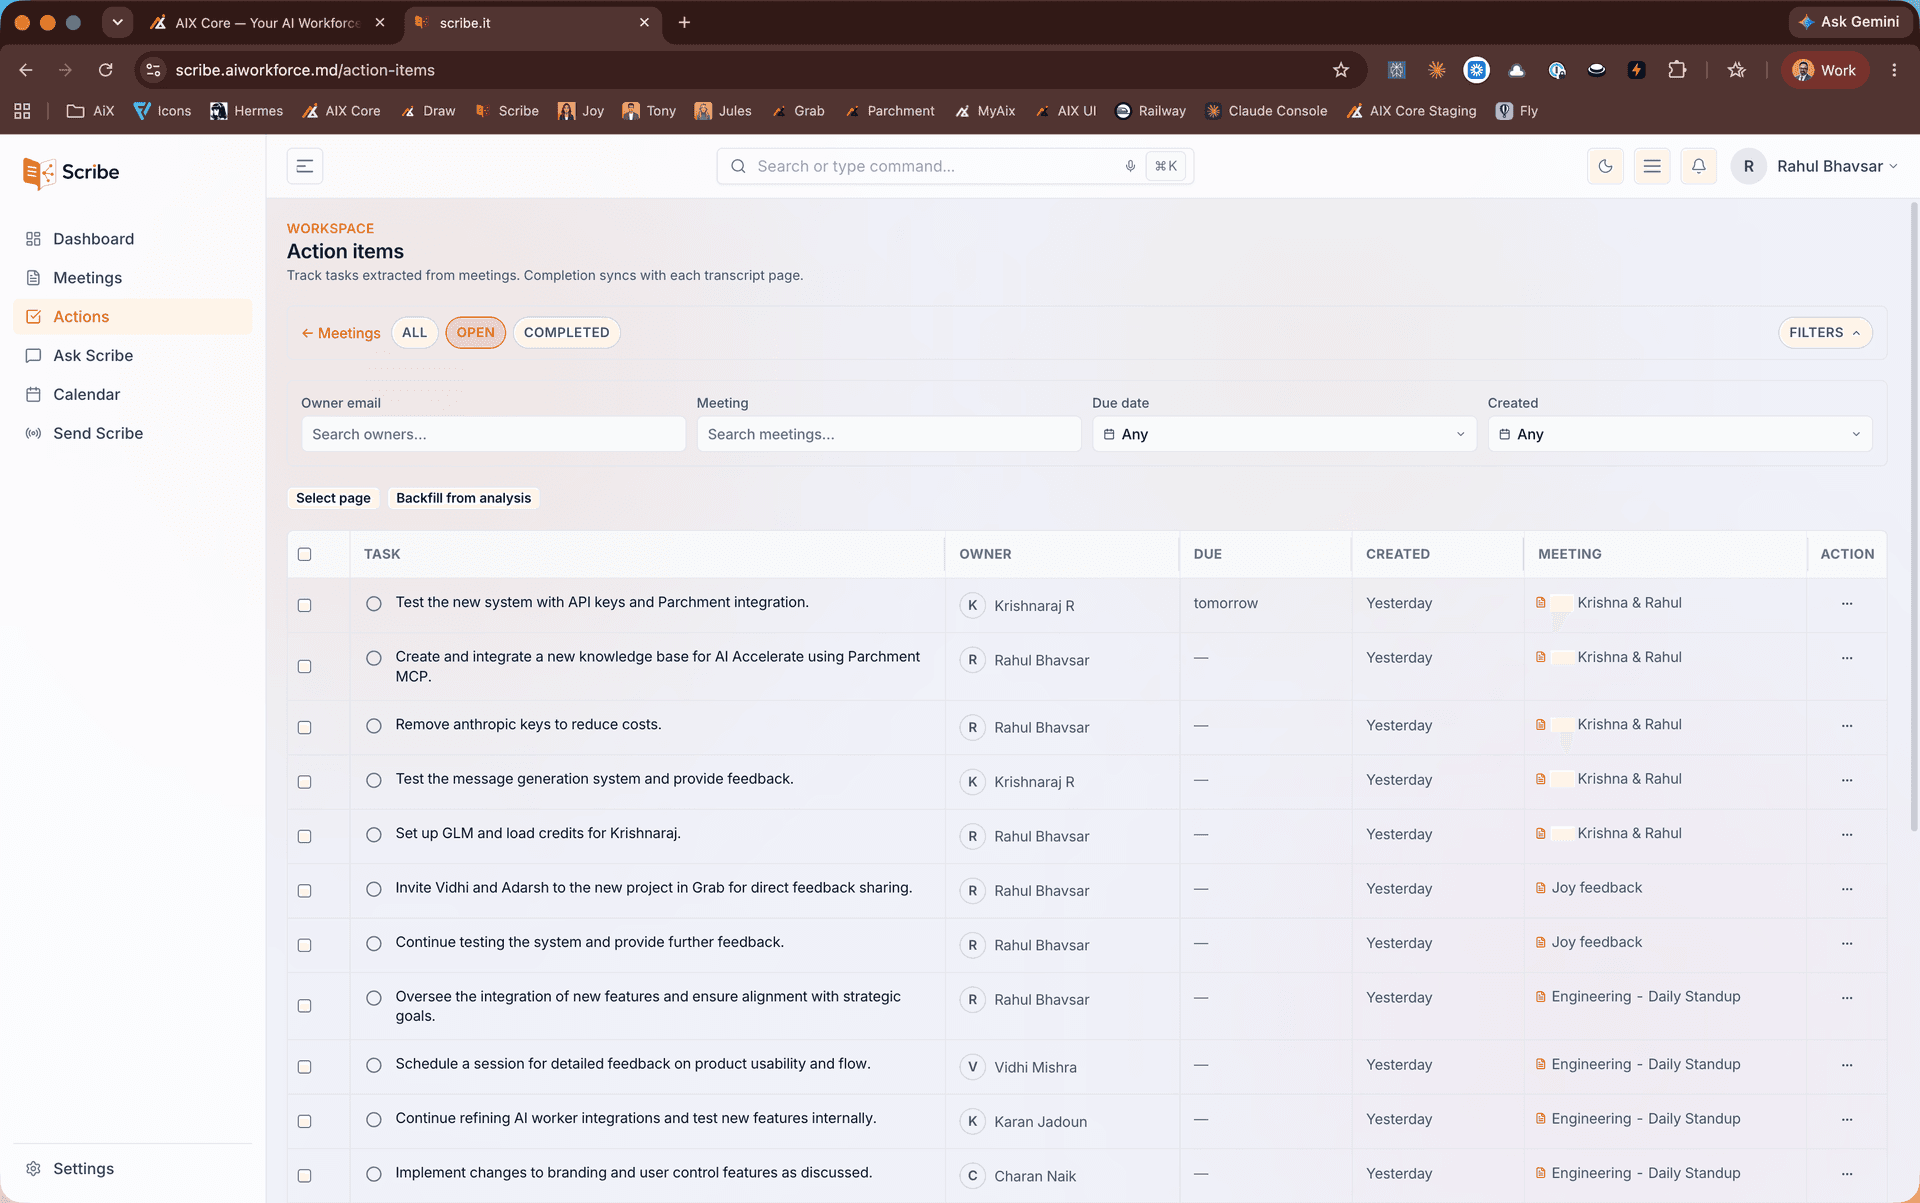Open Claude Console bookmark

tap(1266, 111)
